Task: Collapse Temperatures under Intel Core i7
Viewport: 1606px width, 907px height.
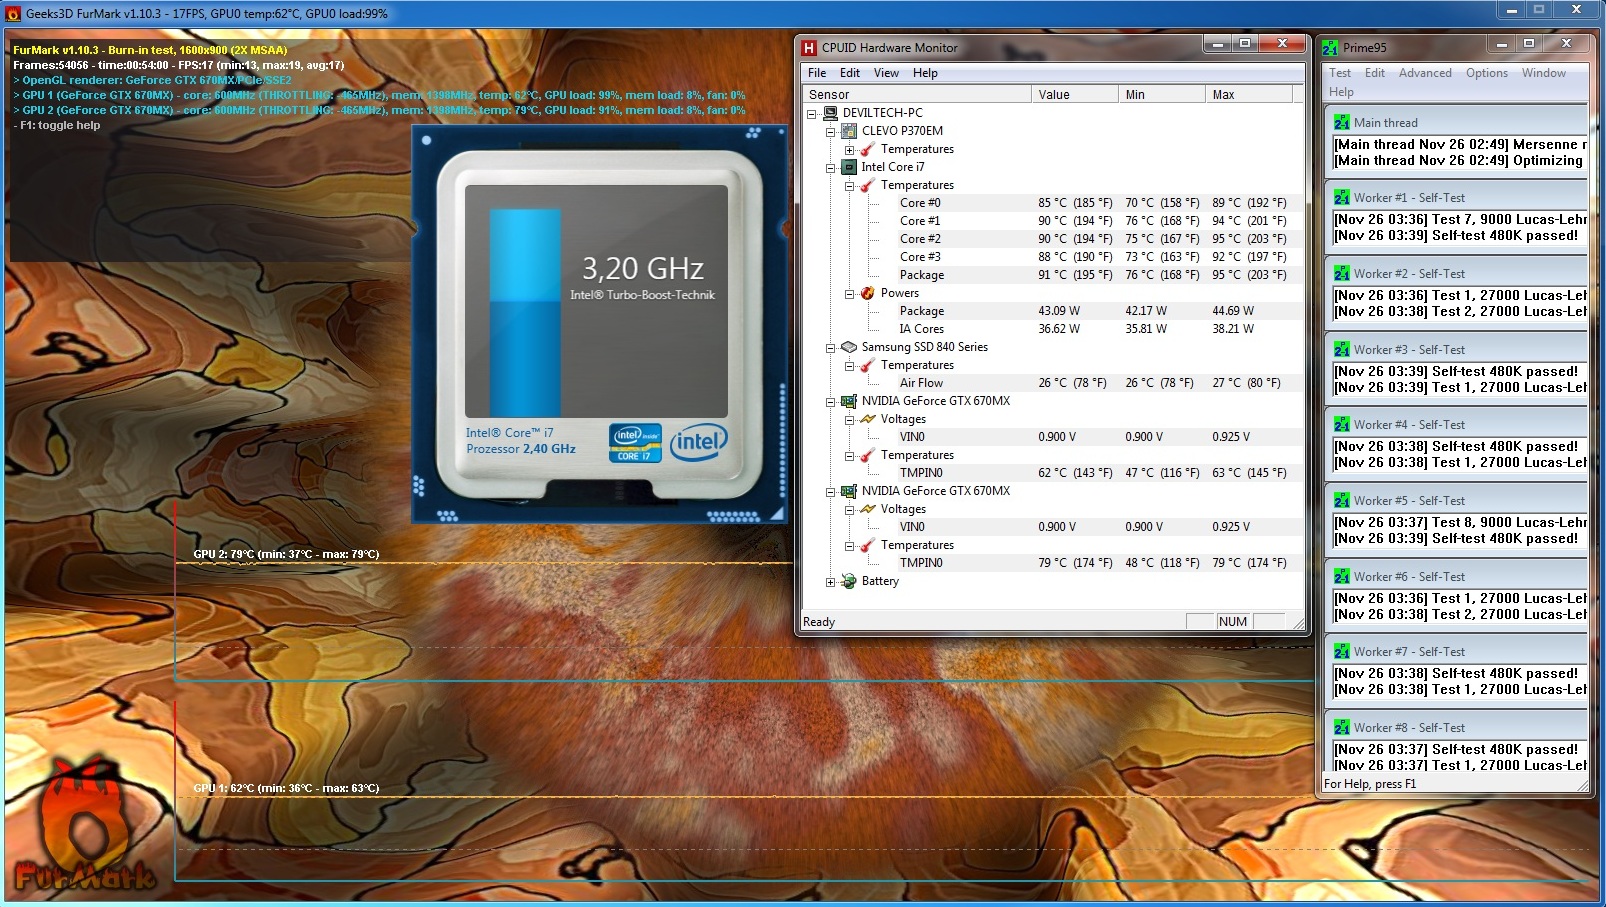Action: (x=849, y=186)
